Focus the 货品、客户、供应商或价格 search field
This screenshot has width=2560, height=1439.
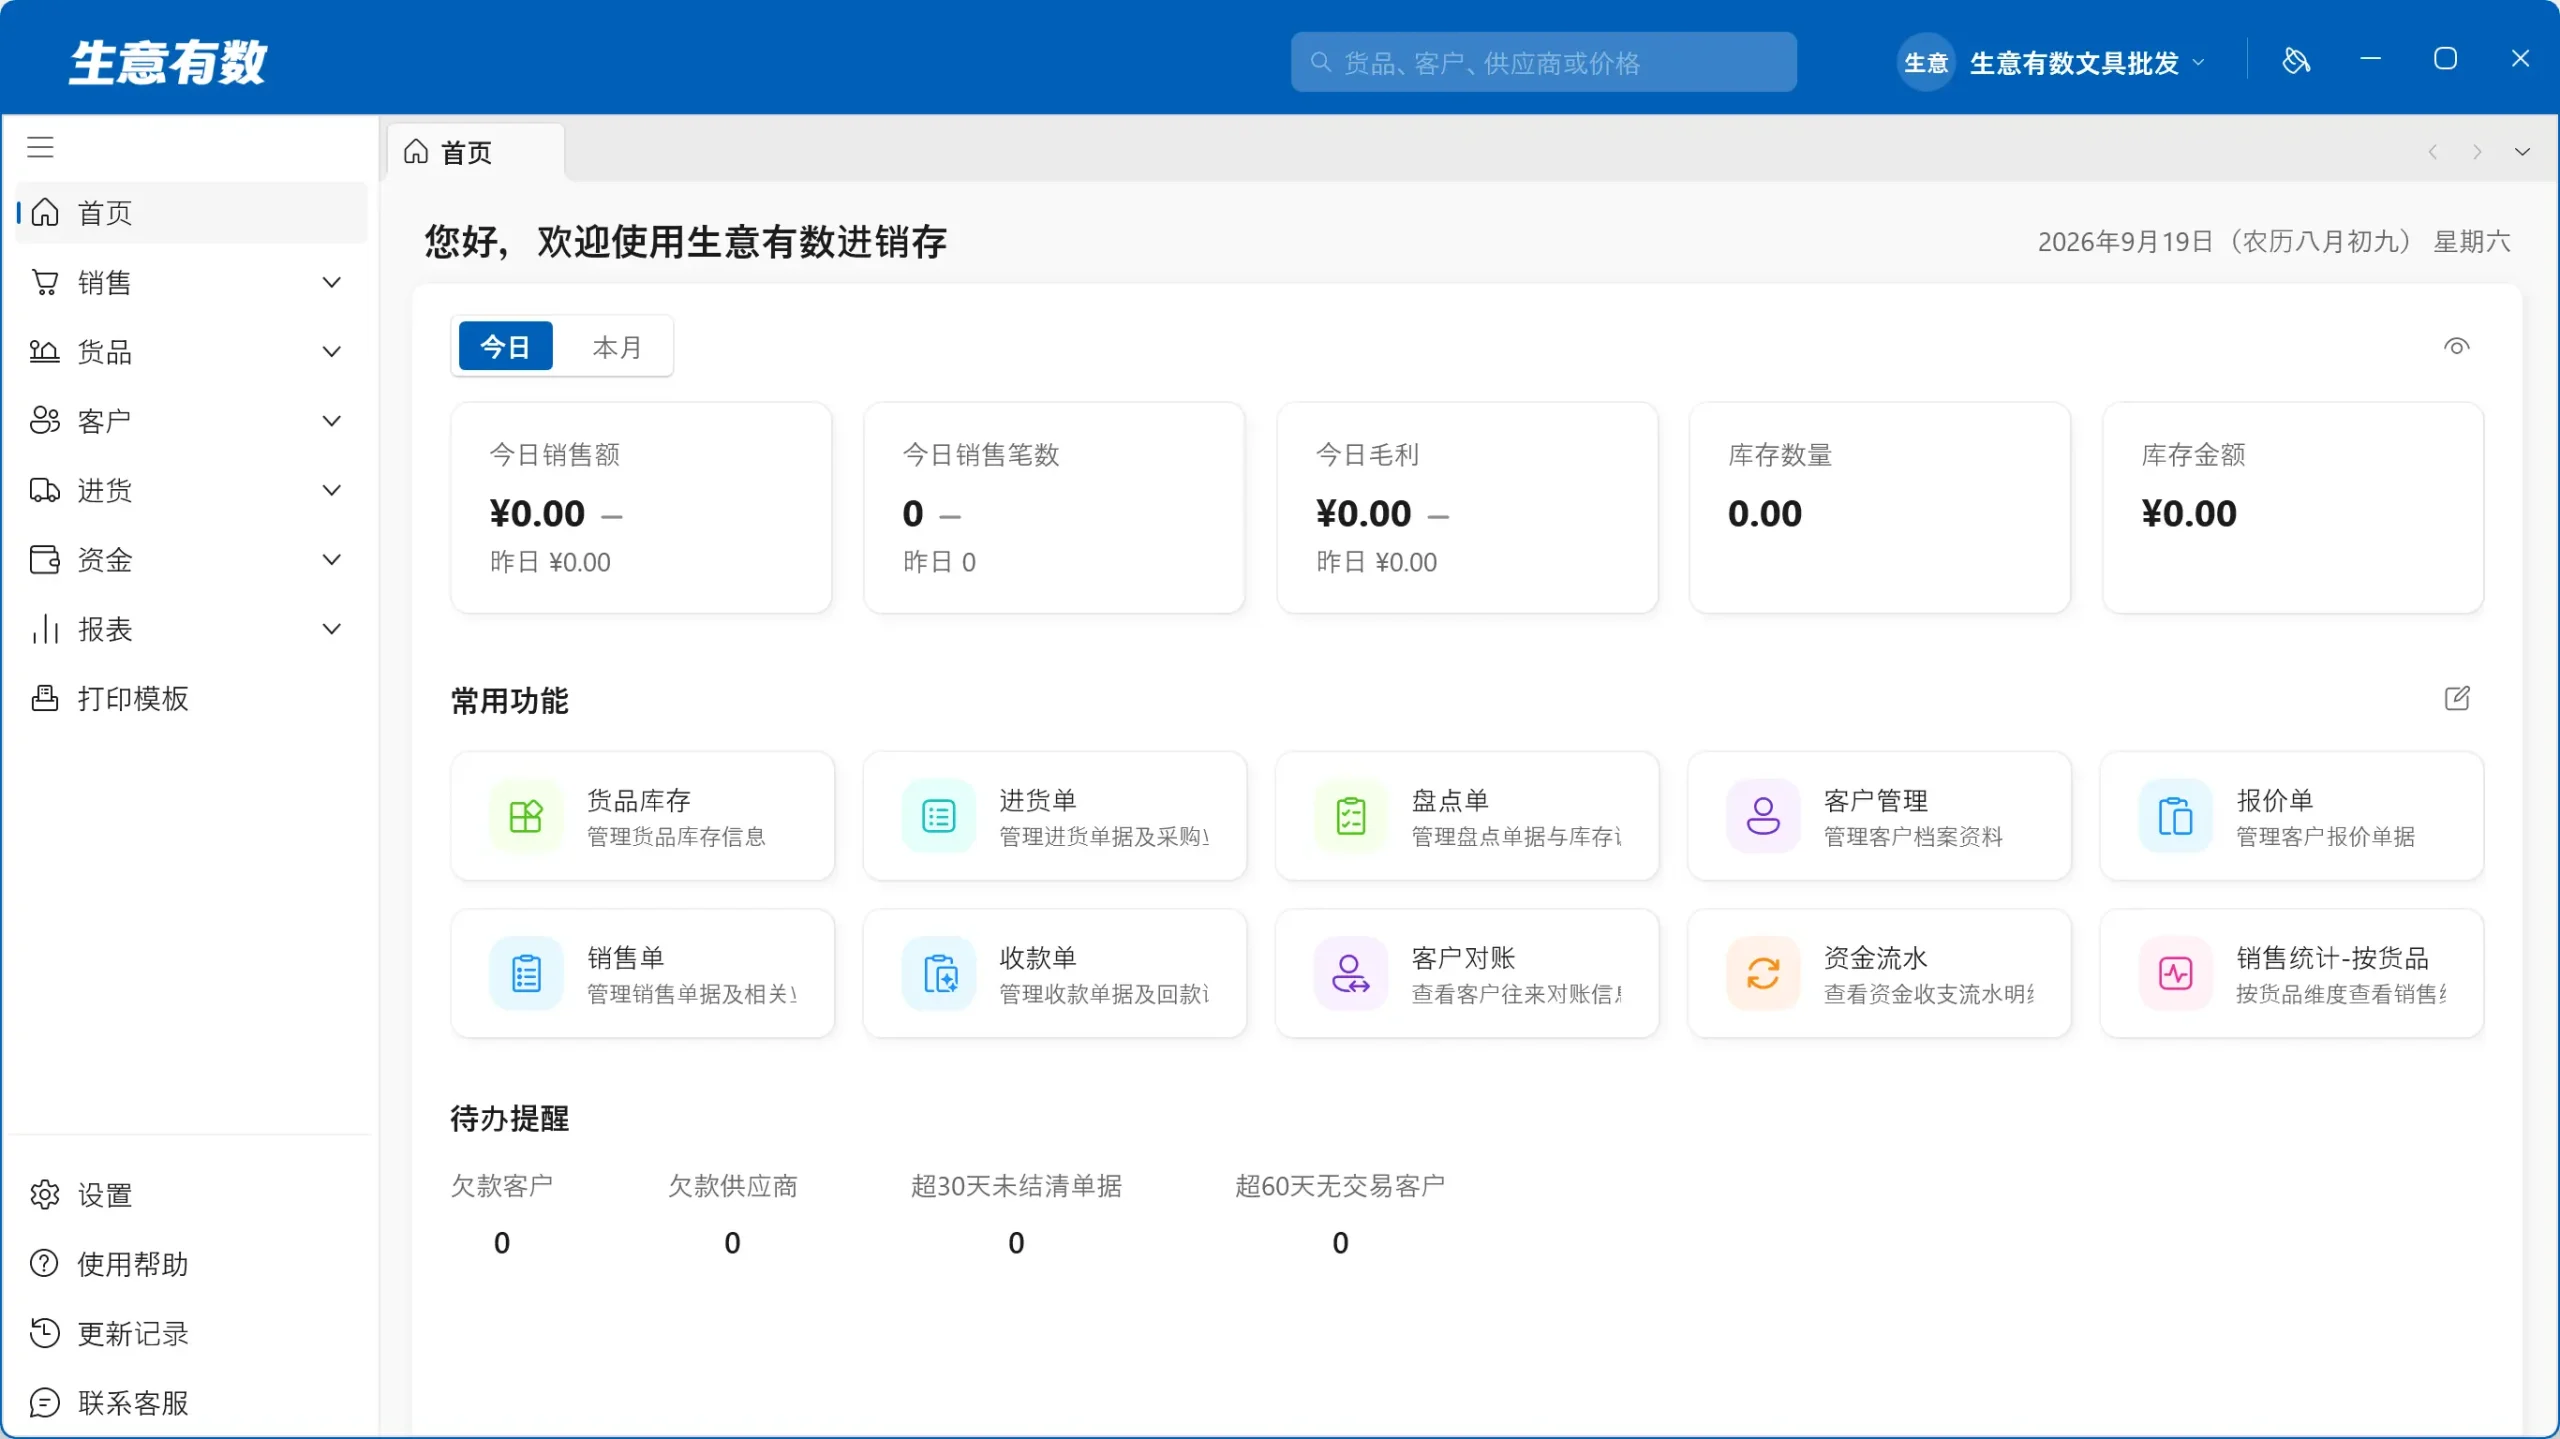pyautogui.click(x=1543, y=63)
